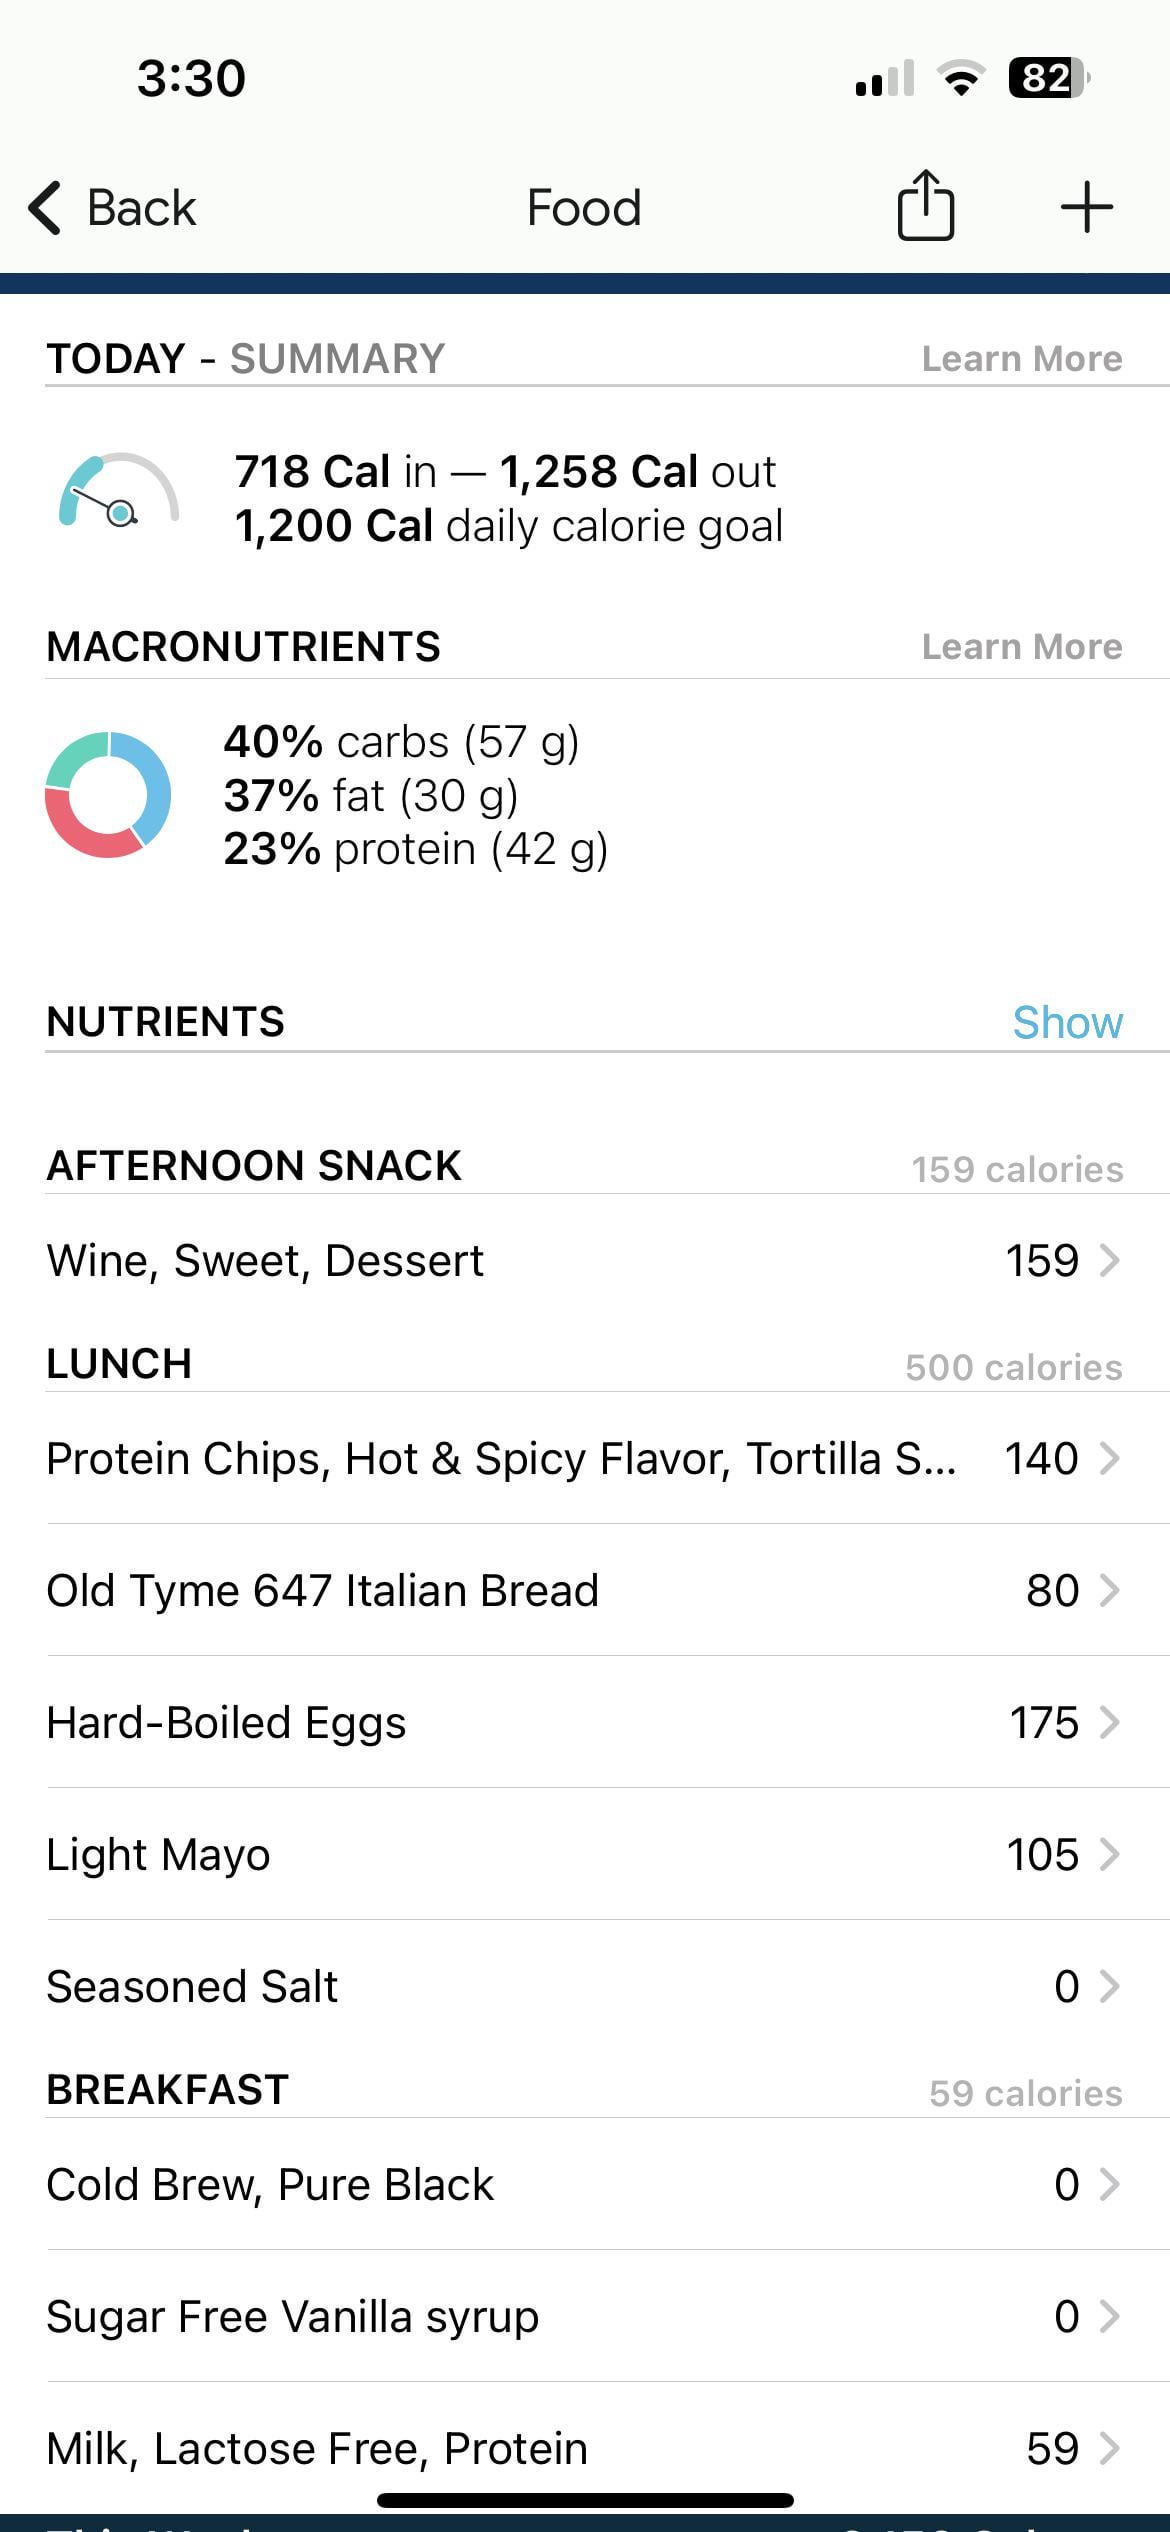
Task: Open the Protein Chips entry chevron
Action: [1109, 1458]
